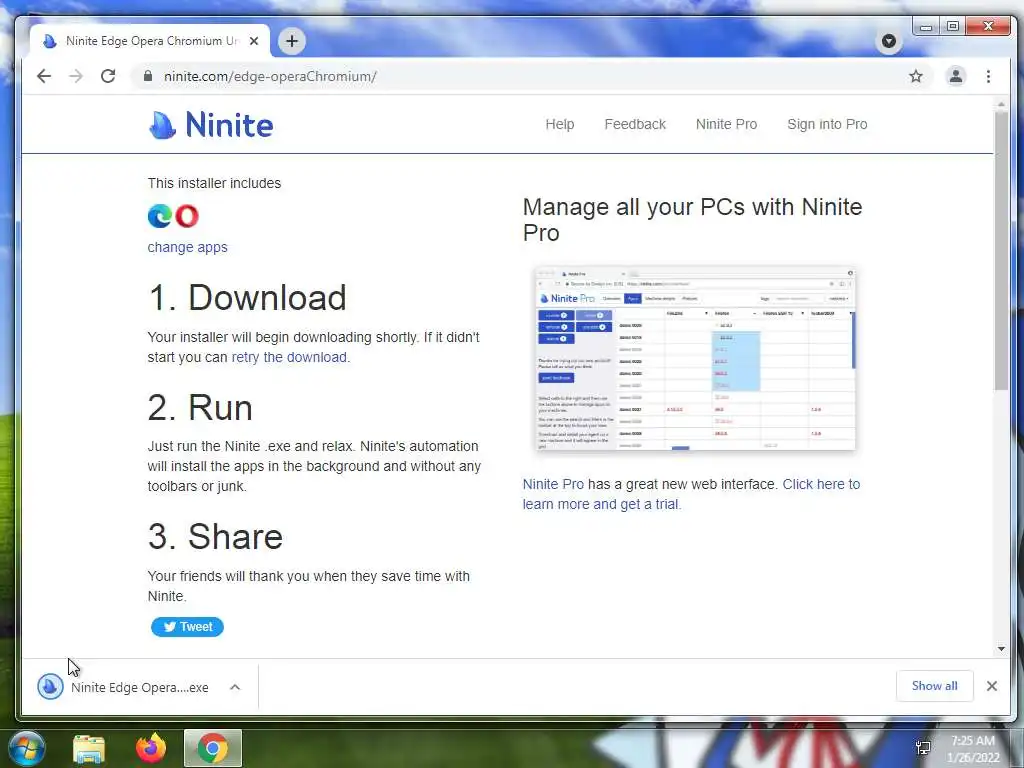Click the Ninite Pro text link

[x=553, y=485]
